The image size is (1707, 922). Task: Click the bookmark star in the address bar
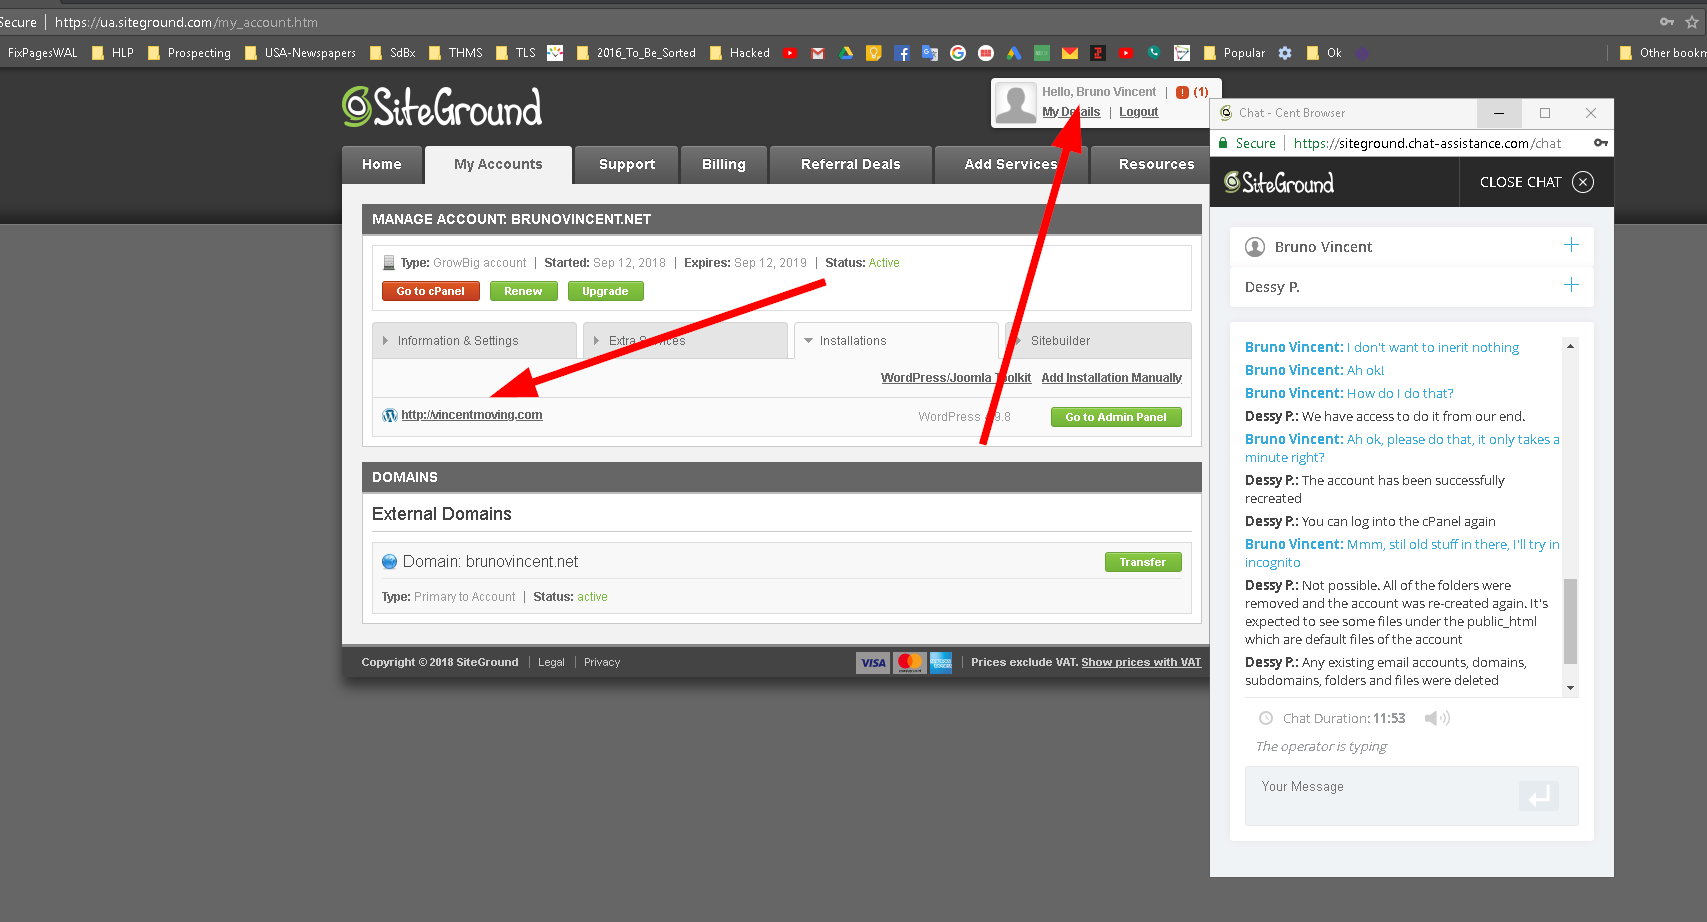pyautogui.click(x=1692, y=22)
